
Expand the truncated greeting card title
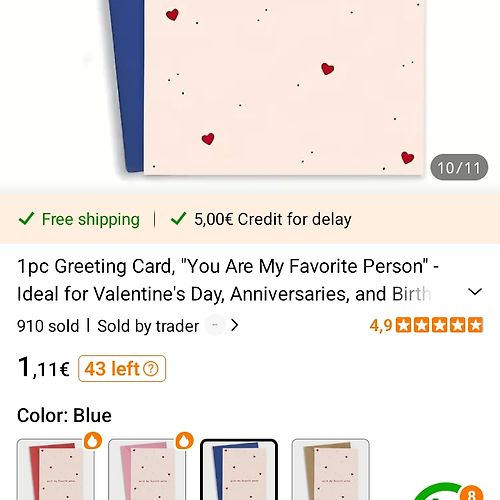click(x=228, y=280)
